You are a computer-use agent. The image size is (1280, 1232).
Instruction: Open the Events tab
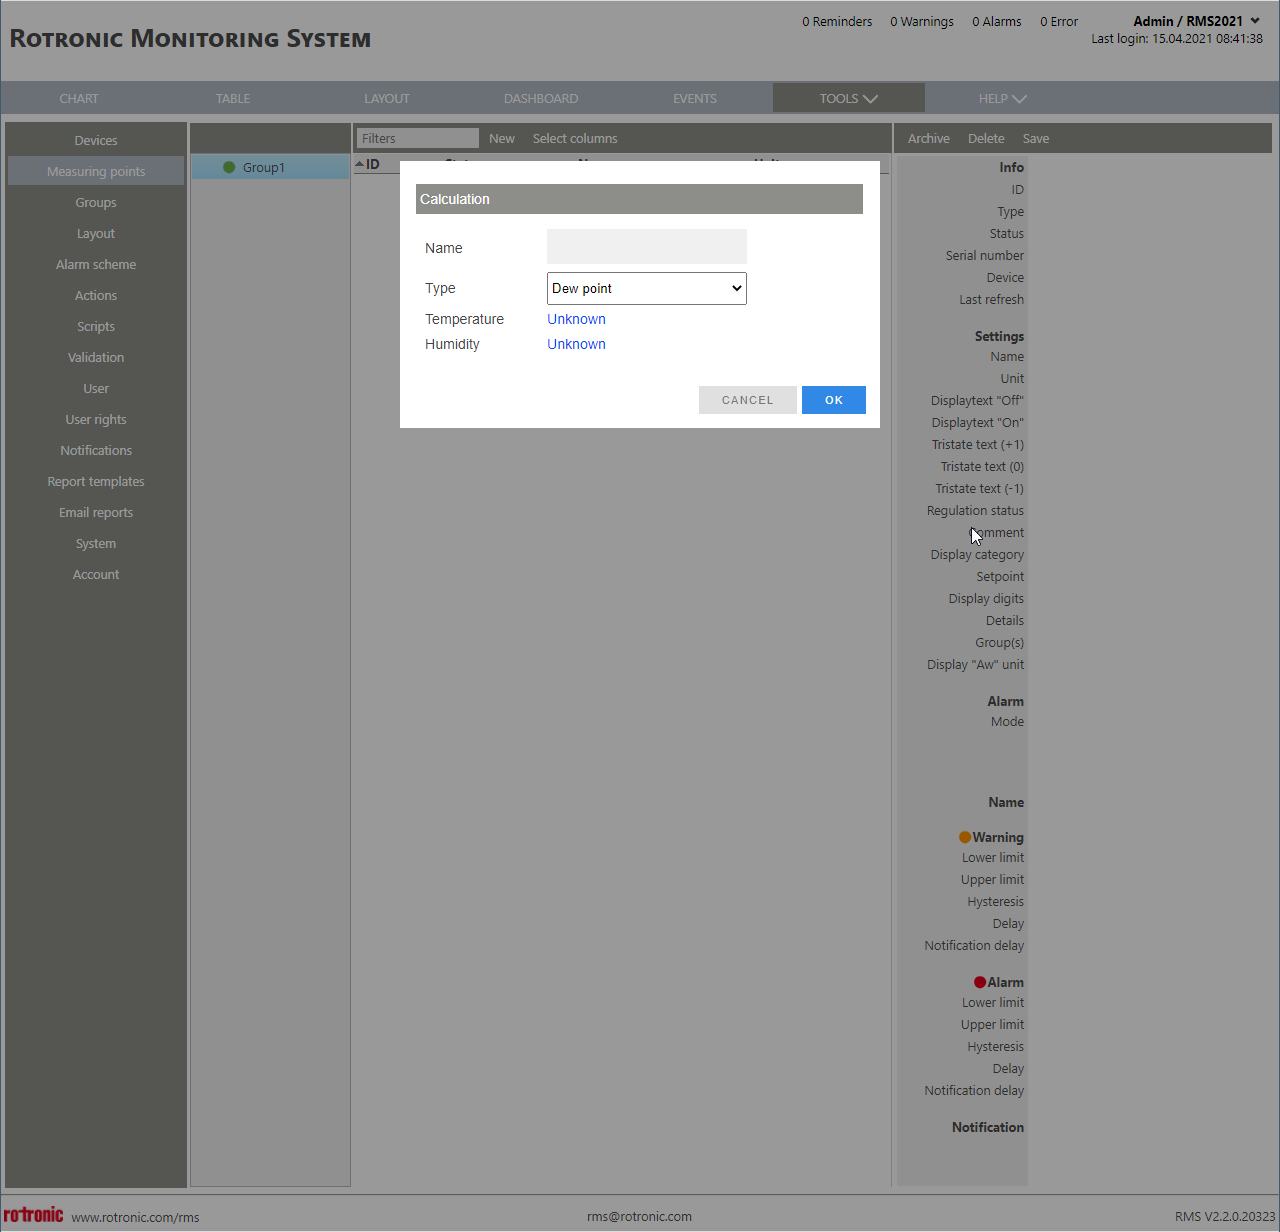pyautogui.click(x=695, y=98)
